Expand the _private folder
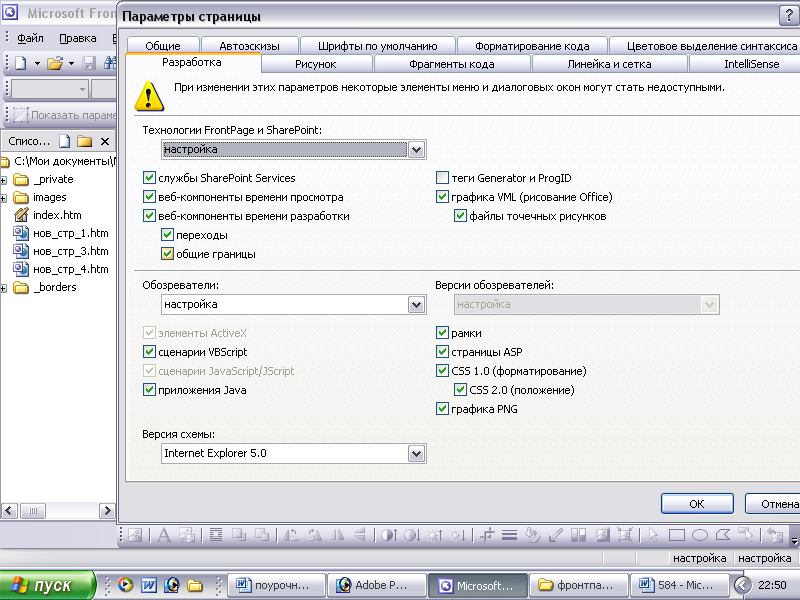Viewport: 800px width, 600px height. pos(3,180)
